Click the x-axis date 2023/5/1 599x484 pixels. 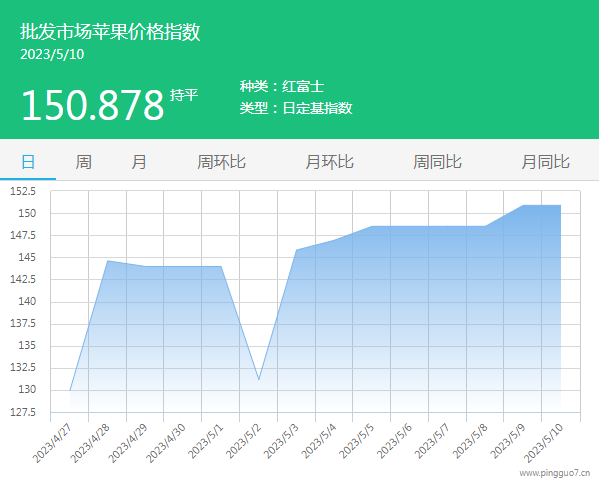click(x=205, y=442)
